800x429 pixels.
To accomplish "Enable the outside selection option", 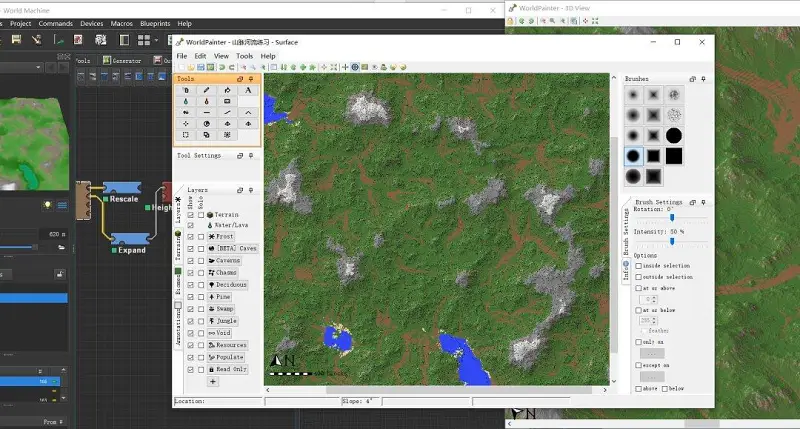I will point(639,277).
